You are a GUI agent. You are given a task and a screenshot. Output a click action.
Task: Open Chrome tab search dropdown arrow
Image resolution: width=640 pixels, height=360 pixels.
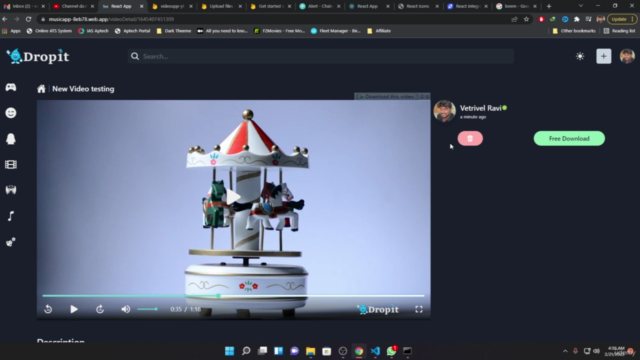click(x=580, y=6)
